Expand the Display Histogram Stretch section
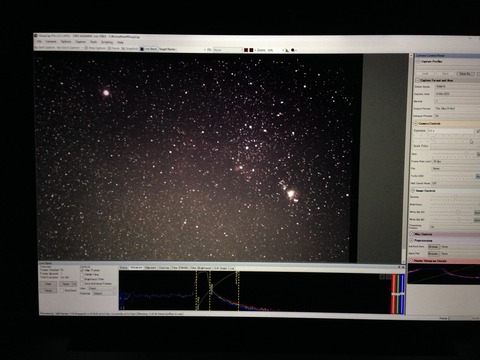Image resolution: width=480 pixels, height=360 pixels. pos(411,261)
